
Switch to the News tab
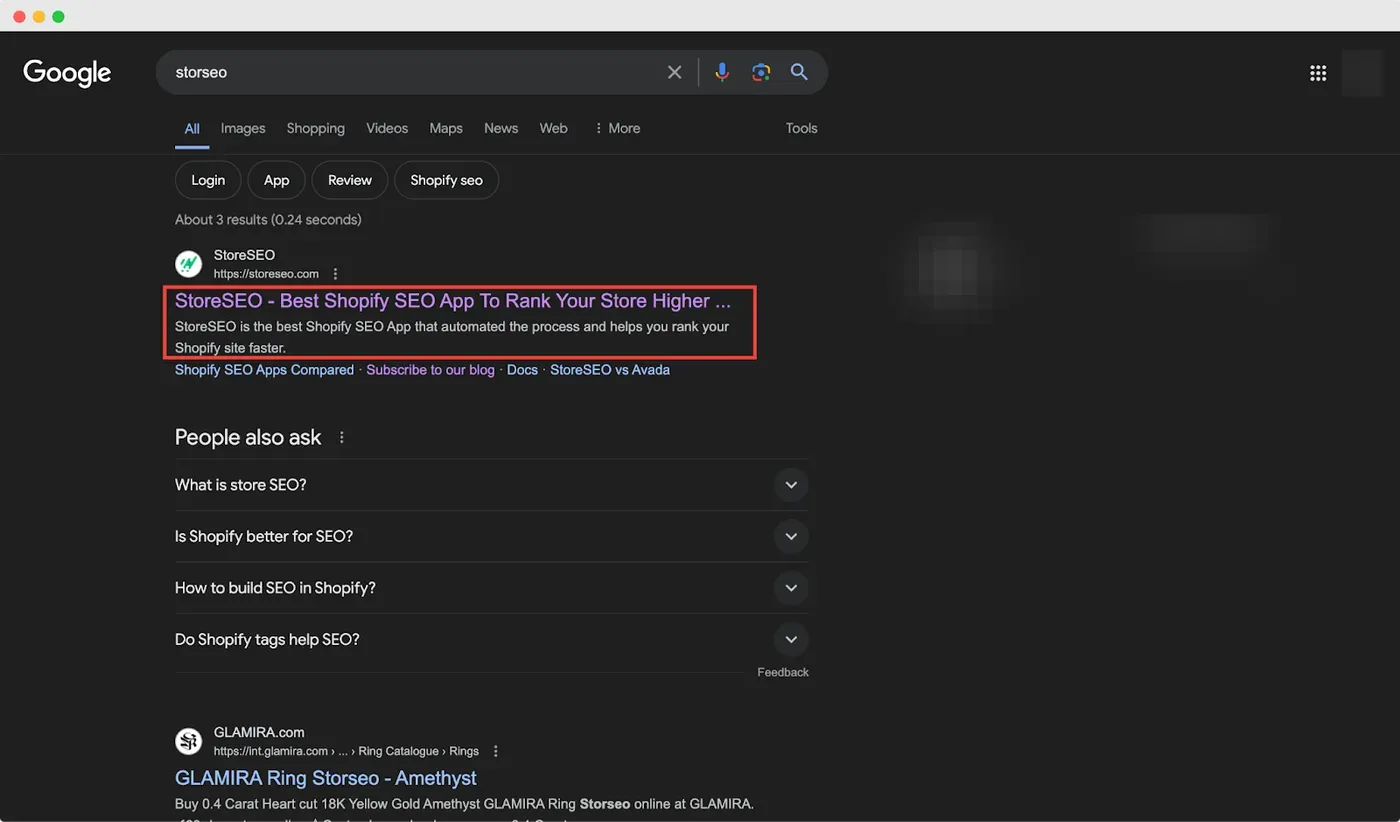coord(501,128)
